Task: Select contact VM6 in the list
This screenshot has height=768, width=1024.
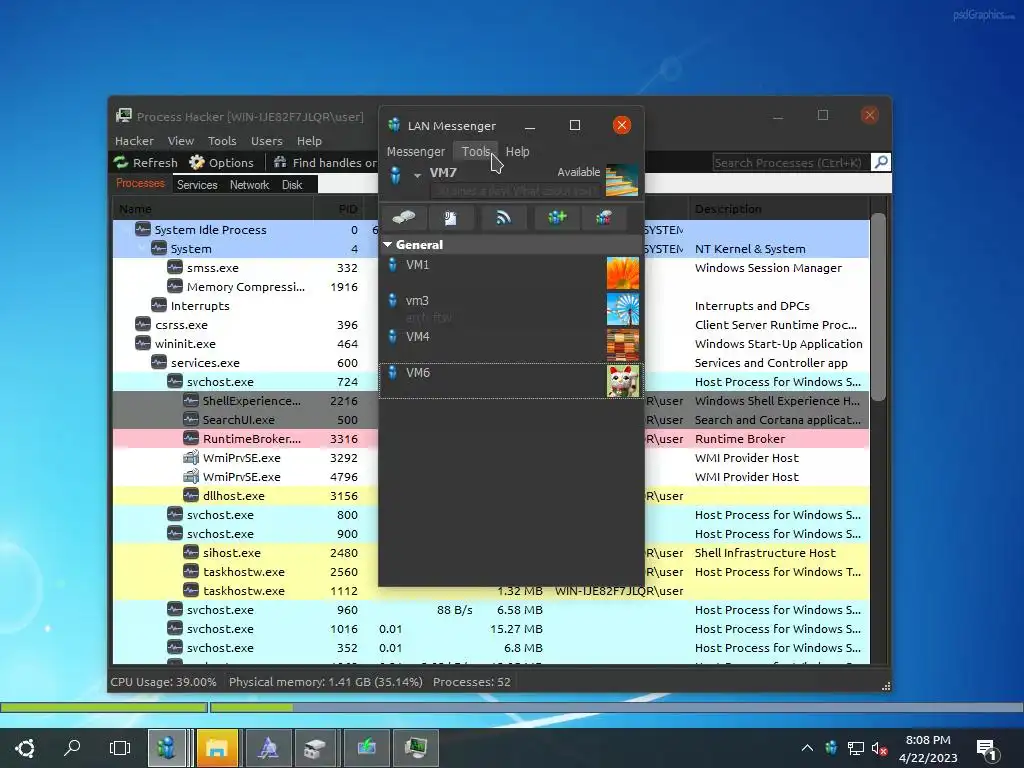Action: pos(511,381)
